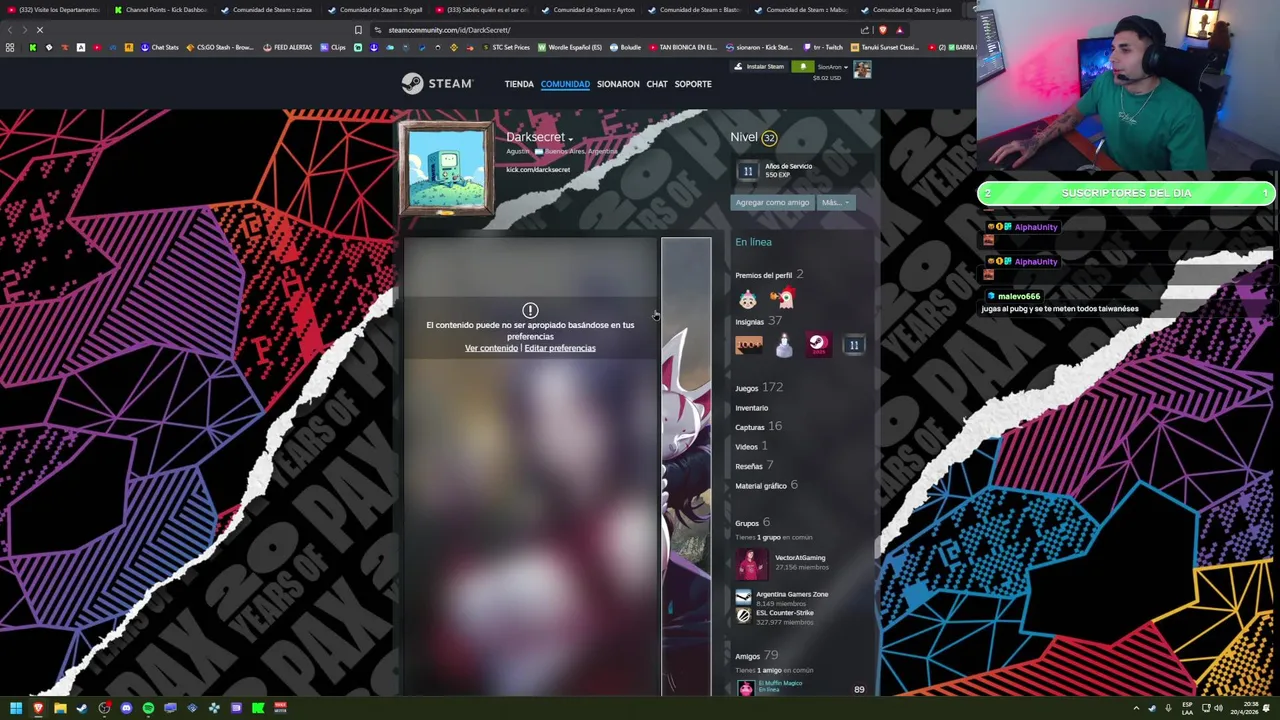Click the rooster profile award icon
This screenshot has width=1280, height=720.
pyautogui.click(x=783, y=298)
